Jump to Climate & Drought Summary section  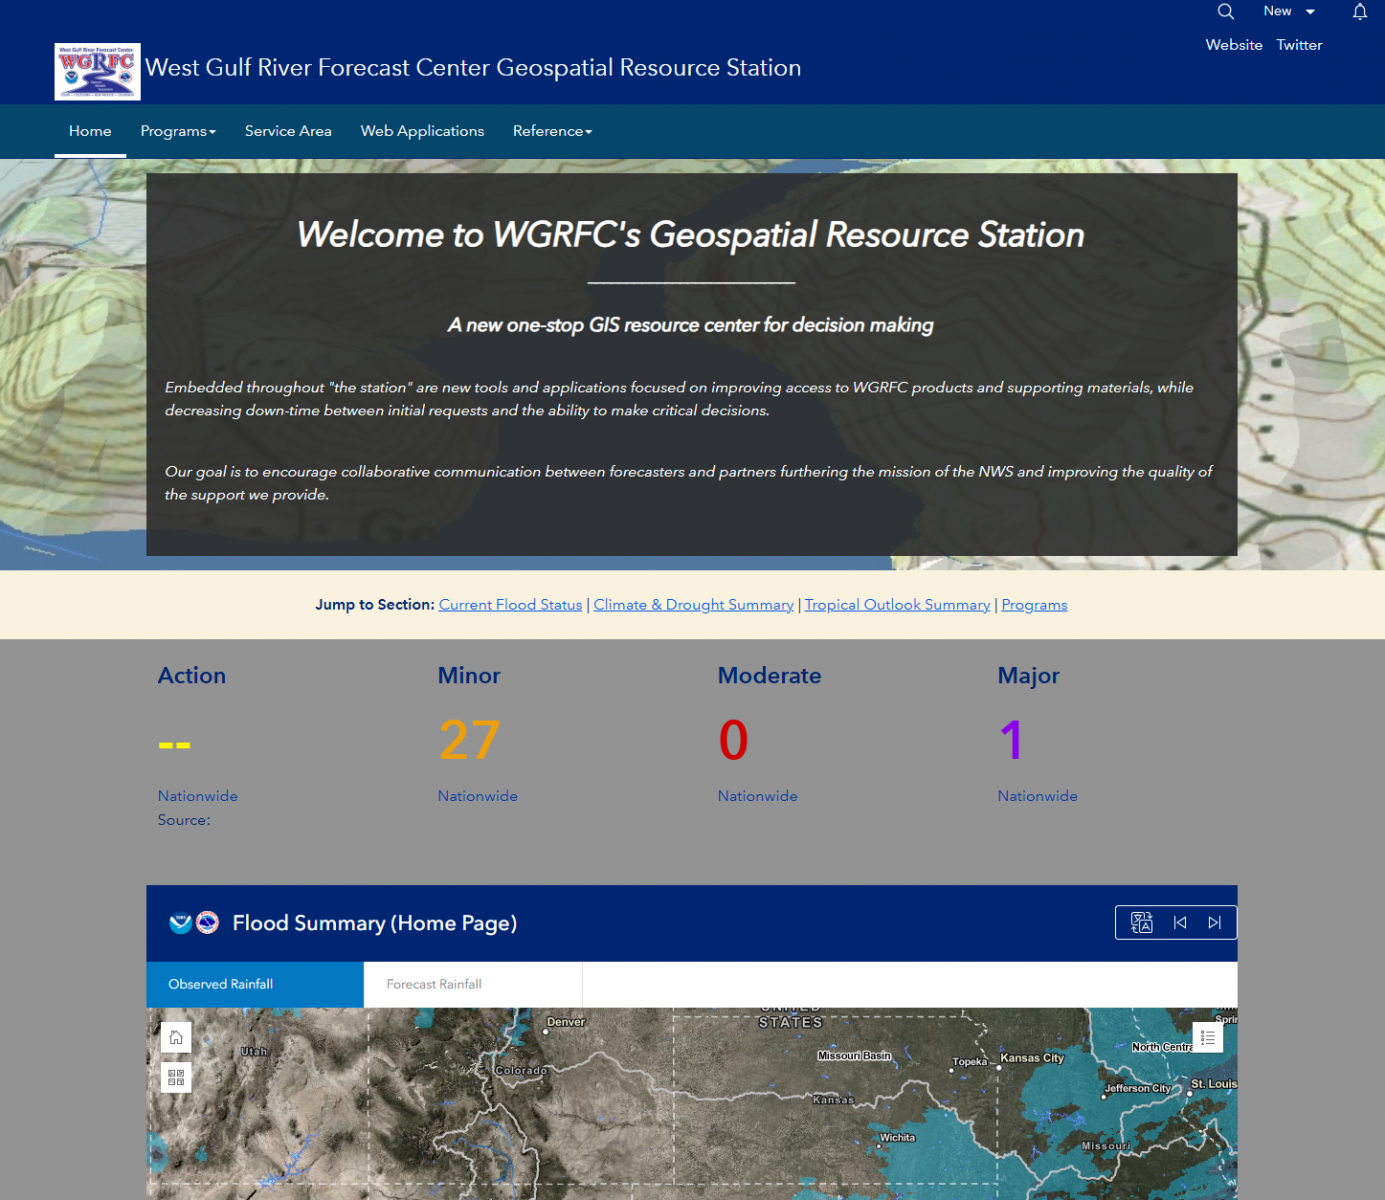tap(694, 605)
